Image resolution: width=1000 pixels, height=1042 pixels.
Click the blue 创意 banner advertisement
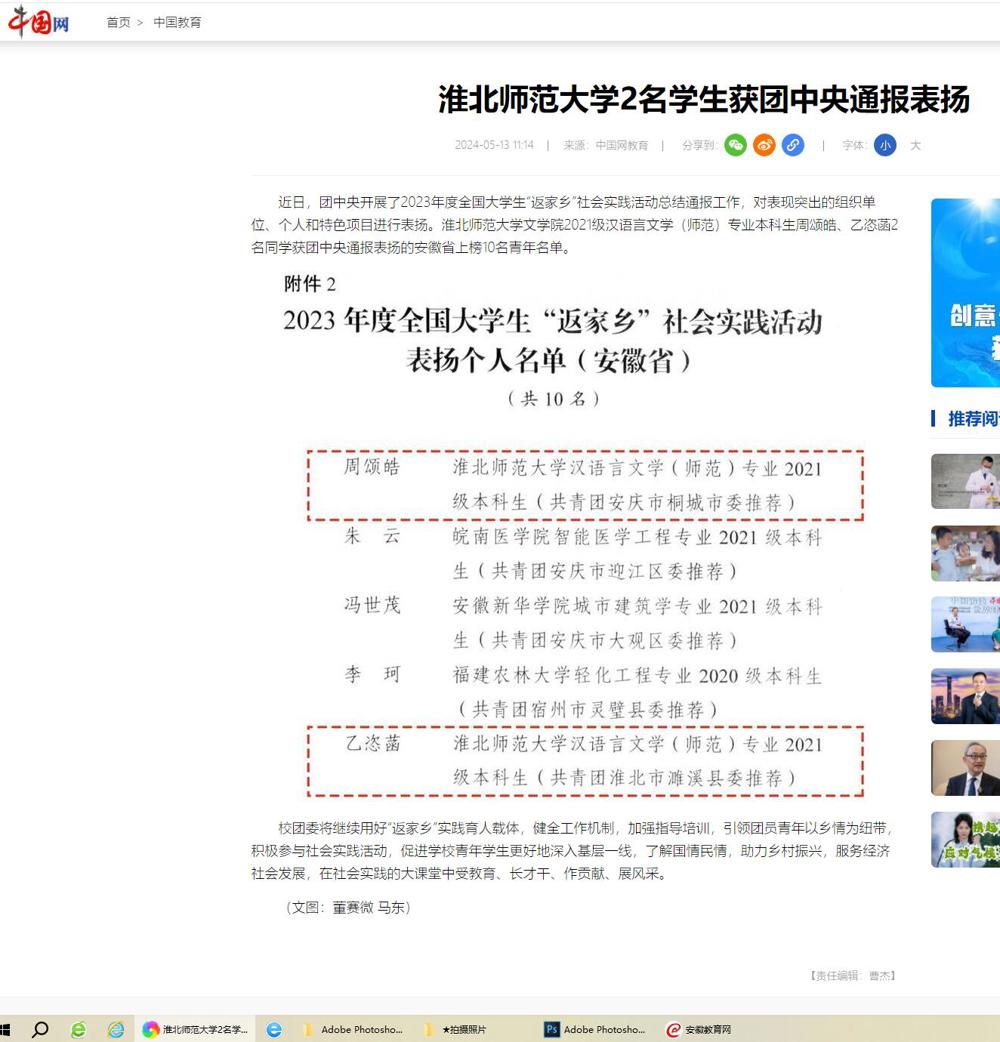click(x=965, y=292)
